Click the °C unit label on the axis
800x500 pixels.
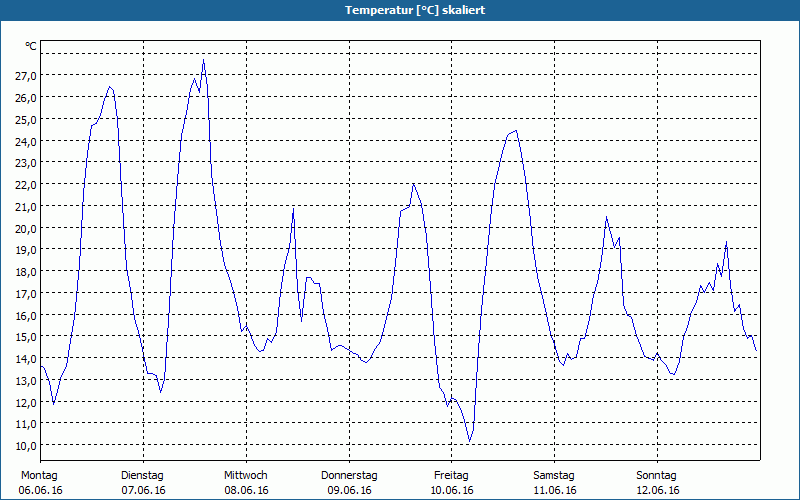(31, 46)
